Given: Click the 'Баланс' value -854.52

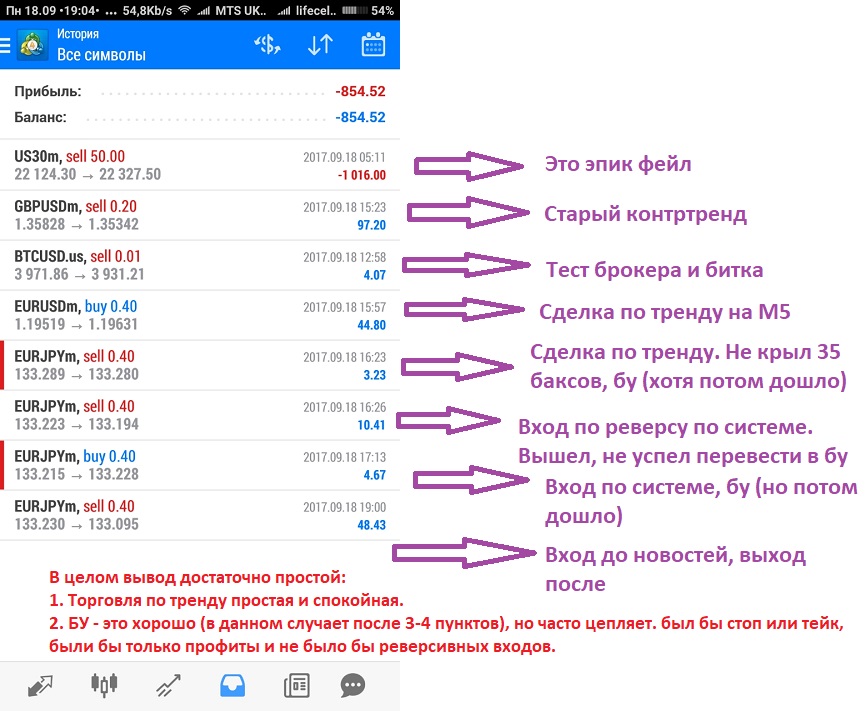Looking at the screenshot, I should (360, 117).
